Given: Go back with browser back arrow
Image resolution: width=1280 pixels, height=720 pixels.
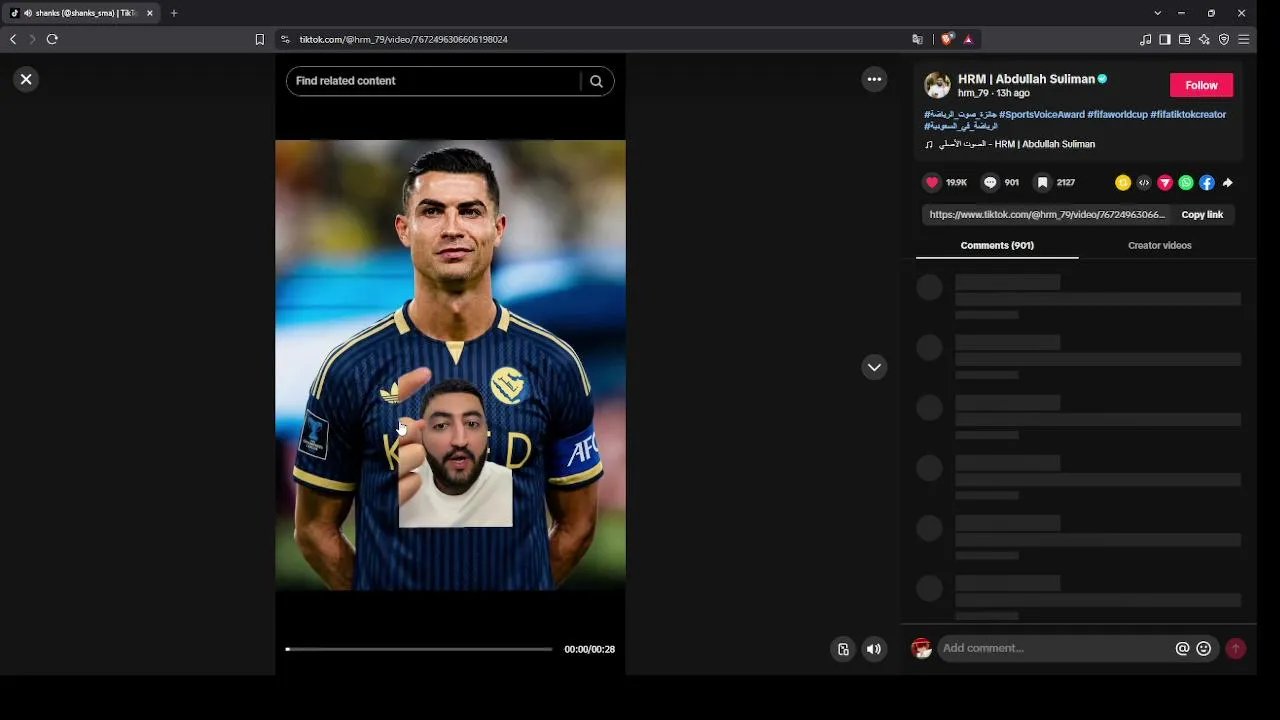Looking at the screenshot, I should [x=13, y=39].
